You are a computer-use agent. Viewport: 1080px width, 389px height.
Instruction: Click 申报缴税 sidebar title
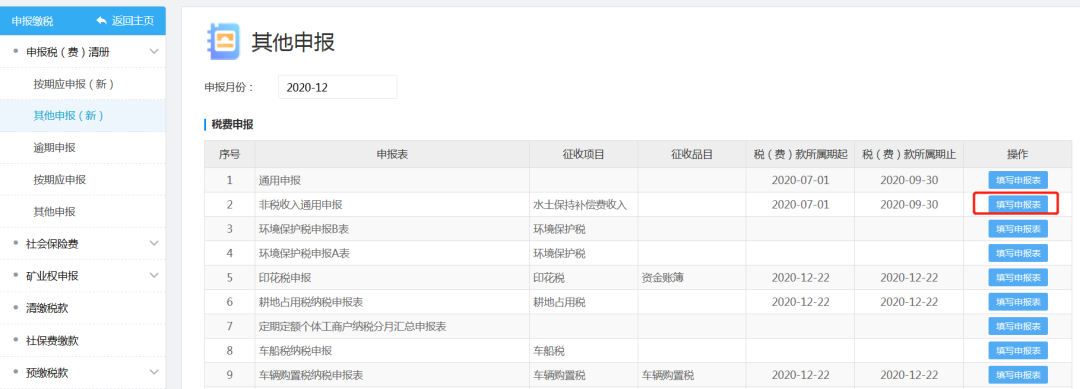click(x=32, y=21)
